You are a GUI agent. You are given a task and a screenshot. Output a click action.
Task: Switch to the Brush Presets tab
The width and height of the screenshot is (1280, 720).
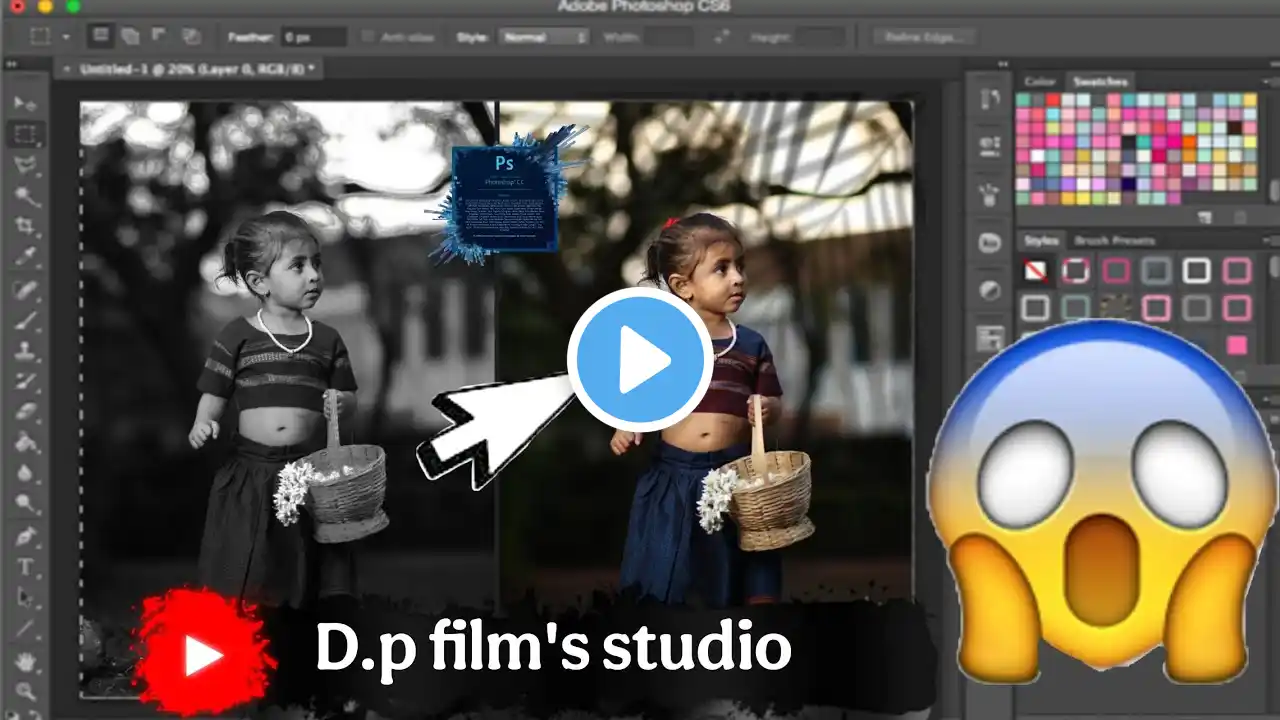coord(1113,241)
